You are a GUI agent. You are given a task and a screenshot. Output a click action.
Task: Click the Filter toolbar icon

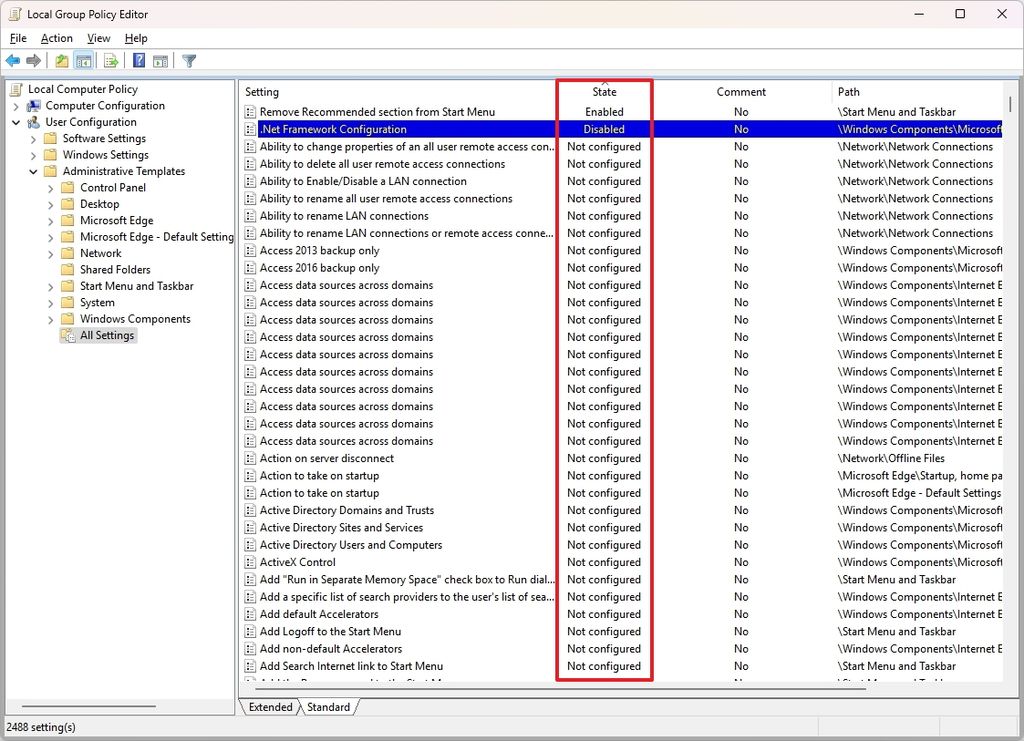[x=188, y=60]
